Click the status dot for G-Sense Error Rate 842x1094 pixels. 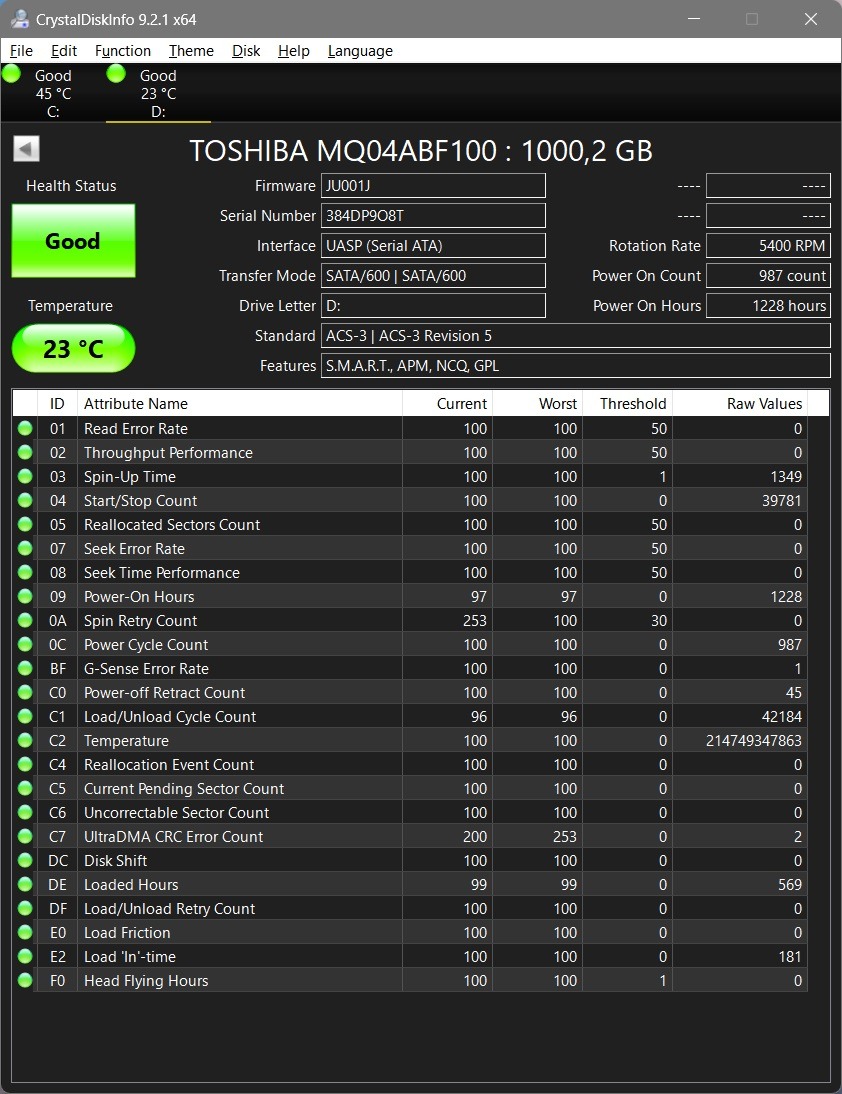click(x=25, y=668)
